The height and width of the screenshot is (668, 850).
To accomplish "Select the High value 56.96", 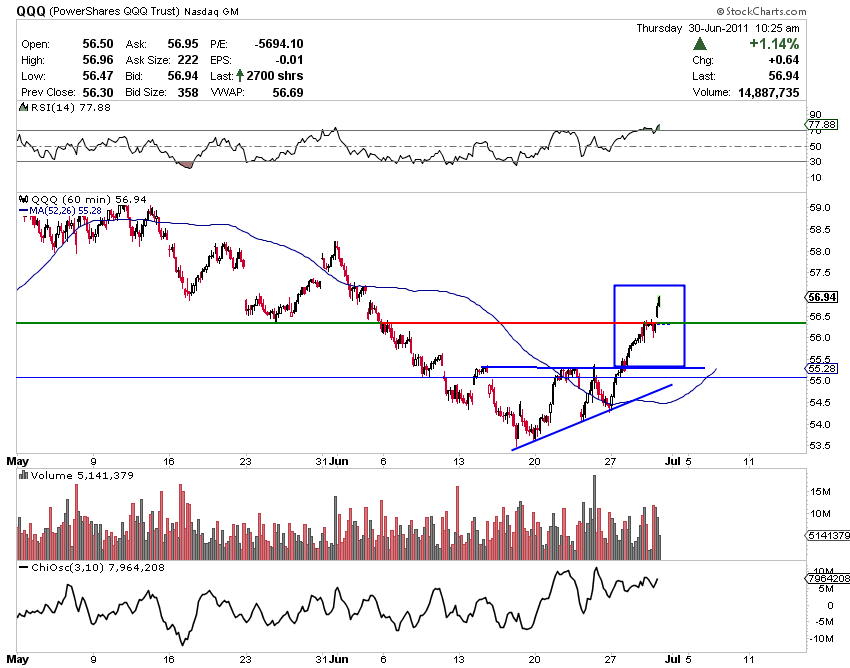I will [98, 60].
